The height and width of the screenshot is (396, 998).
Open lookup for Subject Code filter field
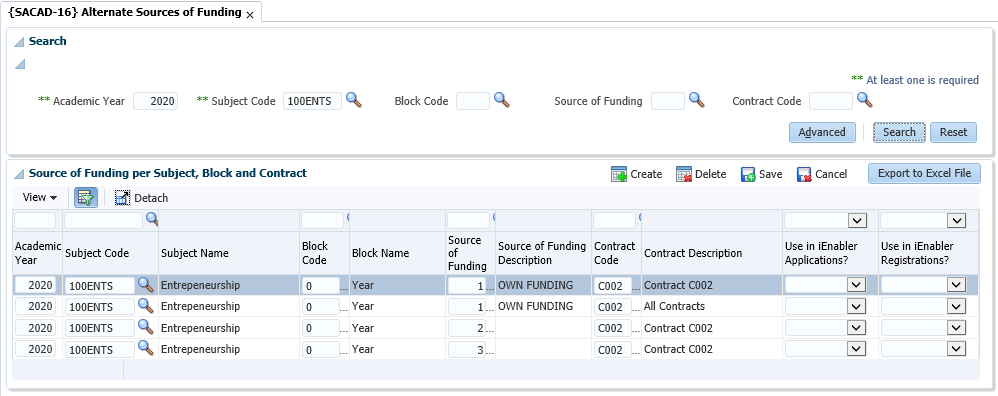(x=152, y=220)
